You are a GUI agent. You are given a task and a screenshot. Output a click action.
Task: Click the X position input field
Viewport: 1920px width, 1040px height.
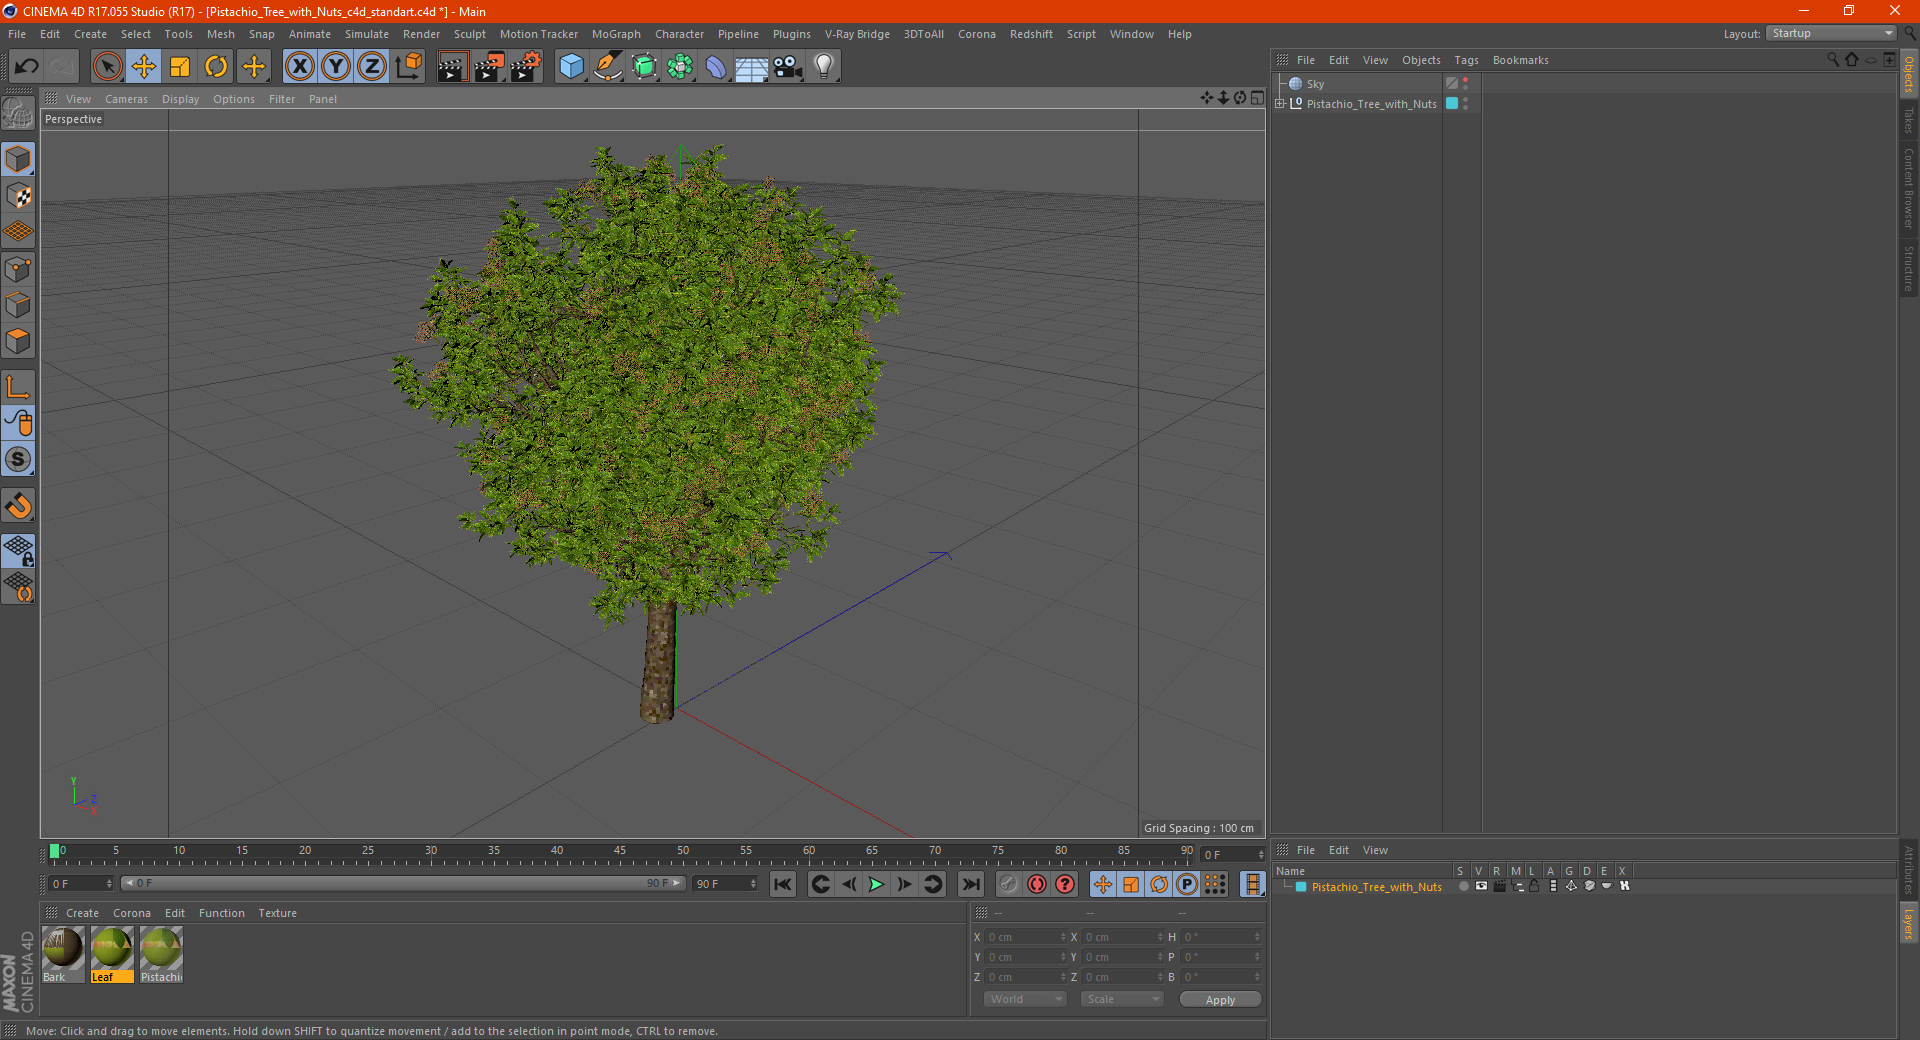(x=1026, y=937)
